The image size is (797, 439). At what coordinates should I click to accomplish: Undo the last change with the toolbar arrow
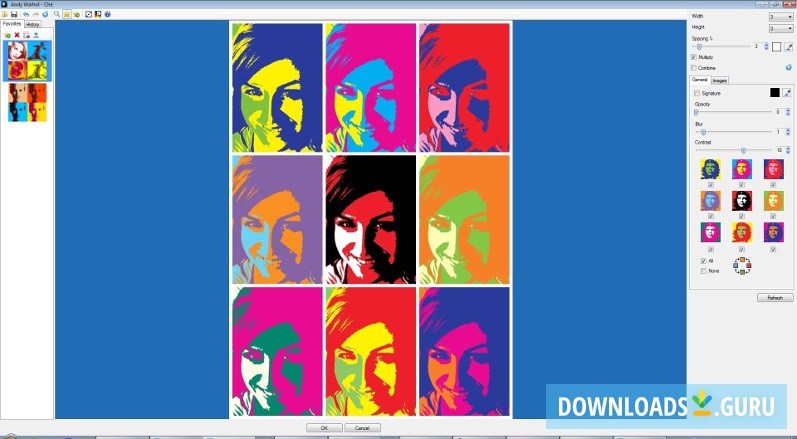[26, 14]
